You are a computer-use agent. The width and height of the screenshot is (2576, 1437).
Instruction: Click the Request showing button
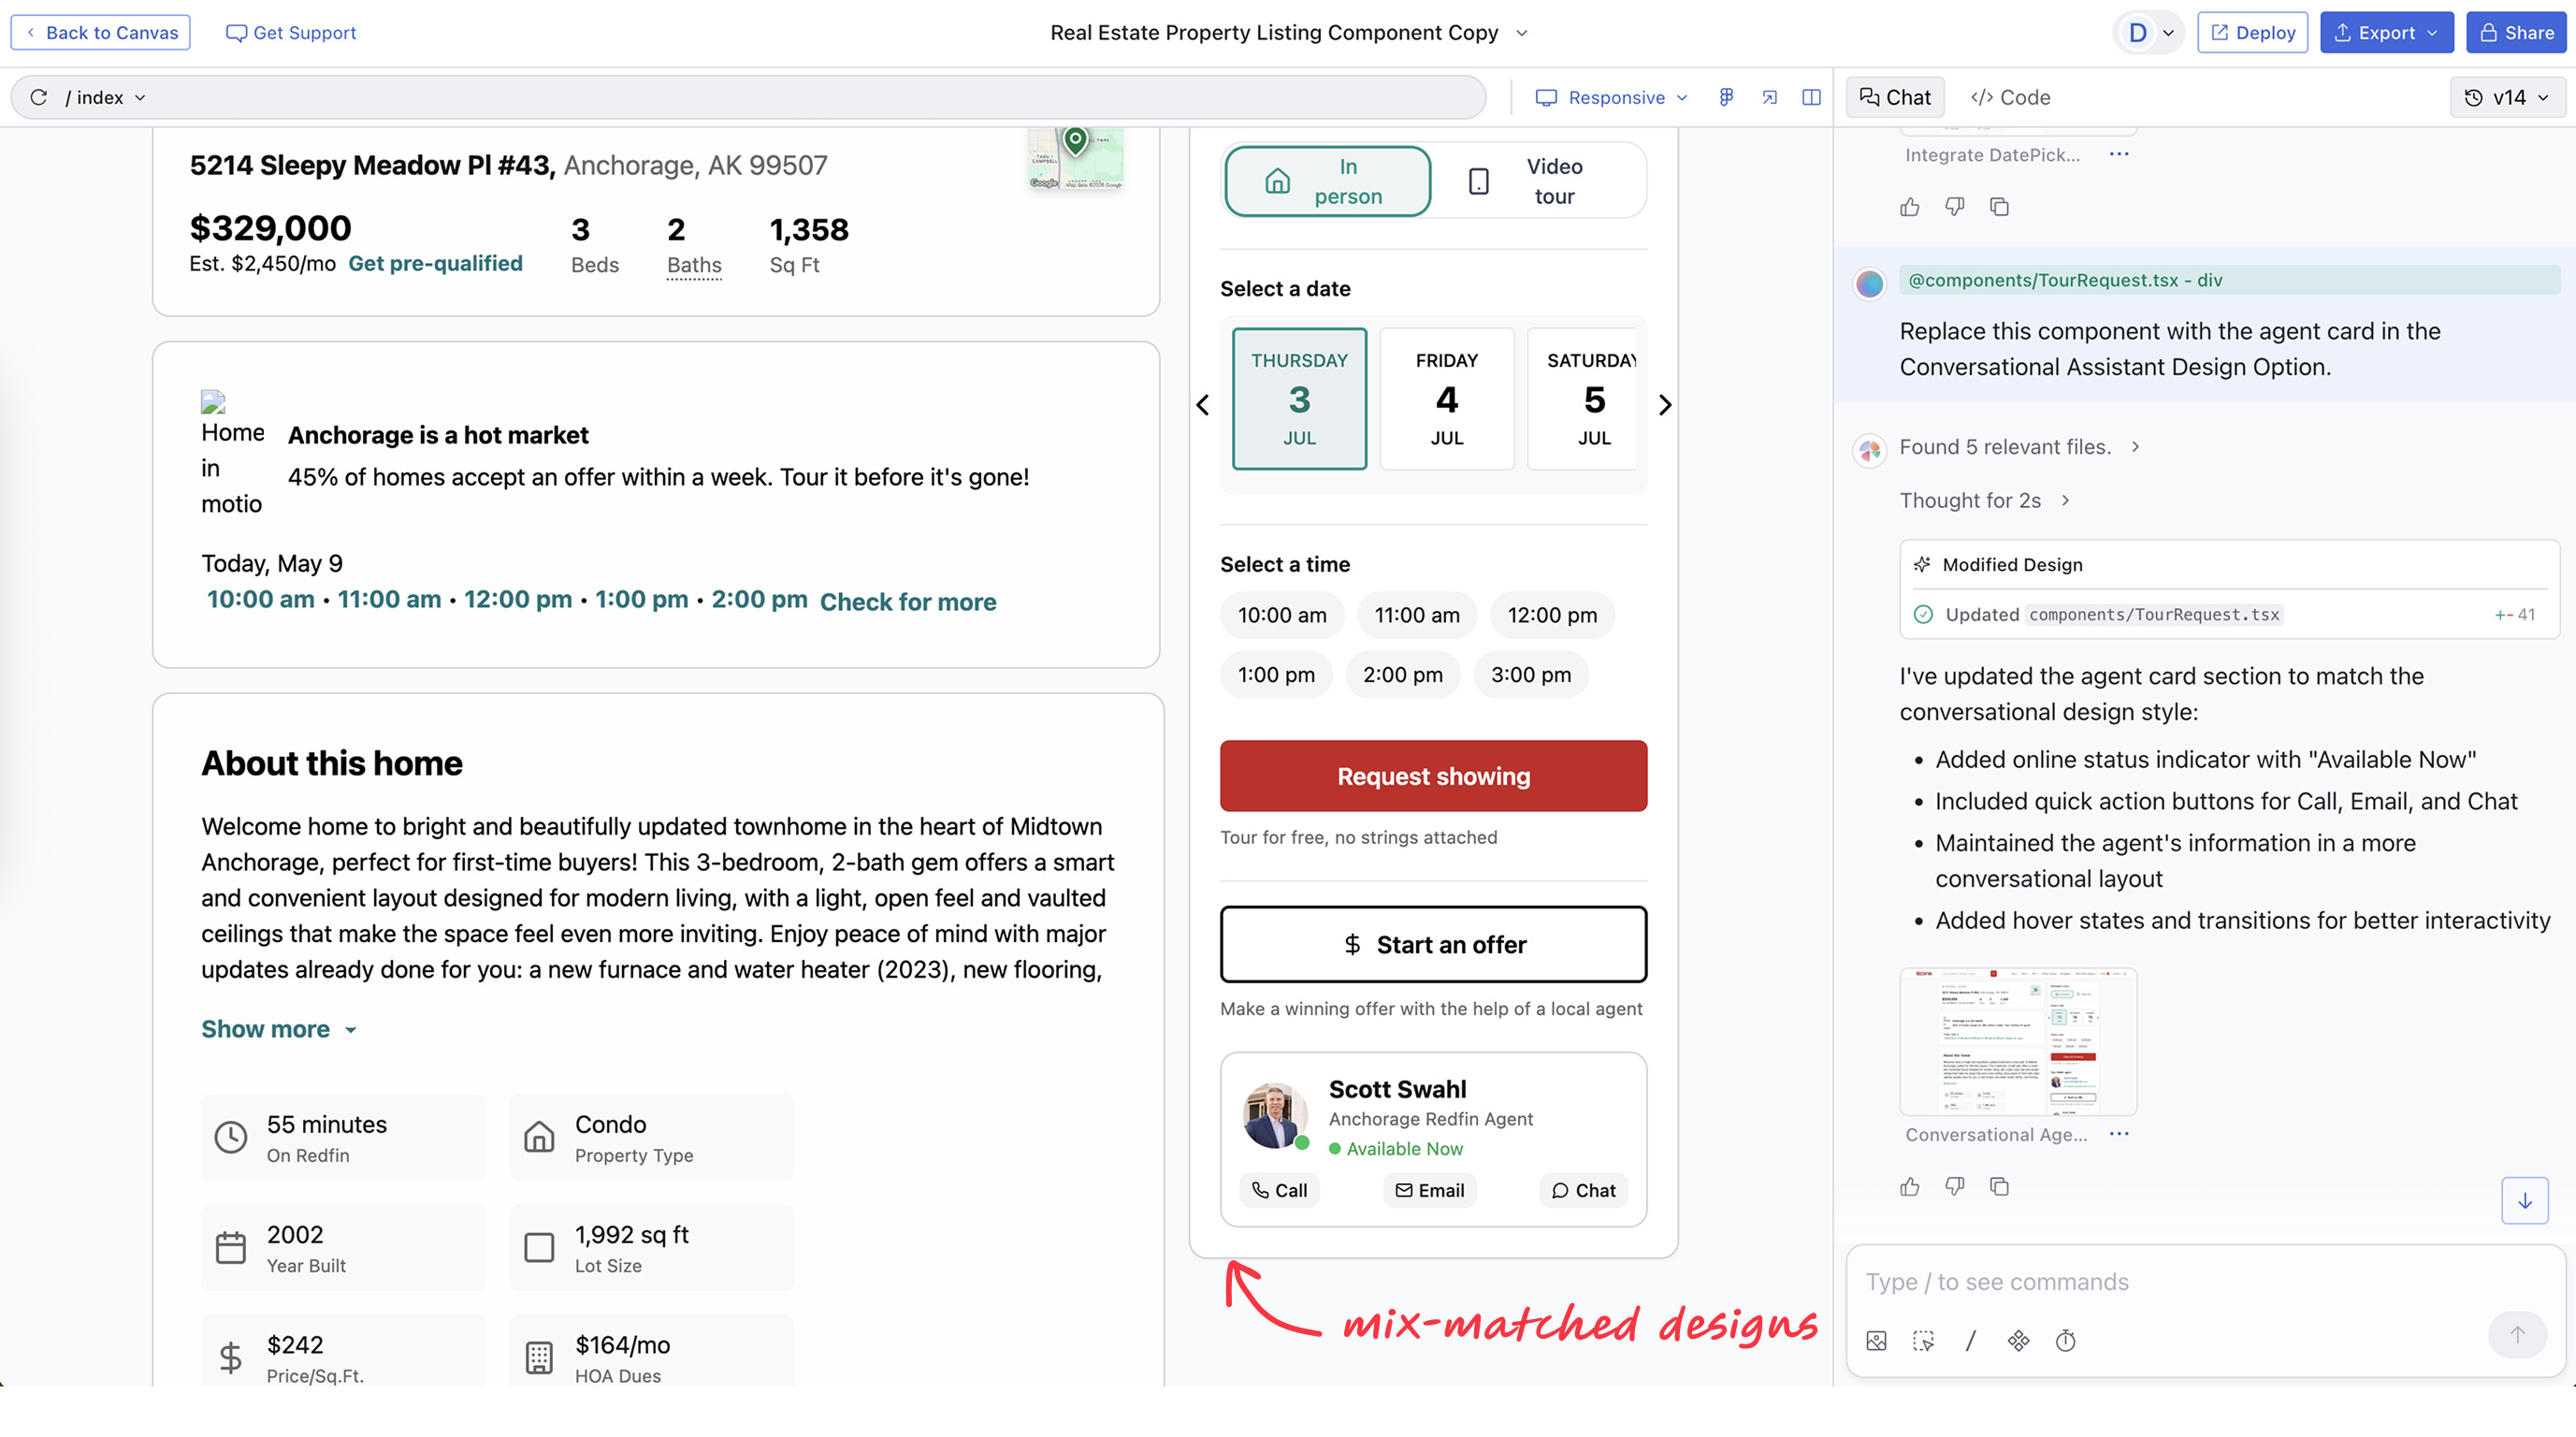tap(1433, 776)
